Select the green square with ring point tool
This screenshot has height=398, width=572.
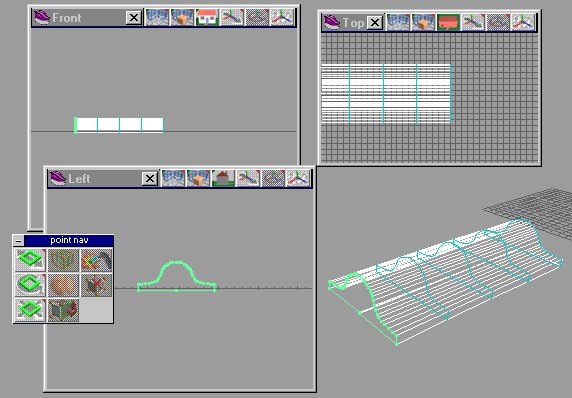(x=30, y=285)
